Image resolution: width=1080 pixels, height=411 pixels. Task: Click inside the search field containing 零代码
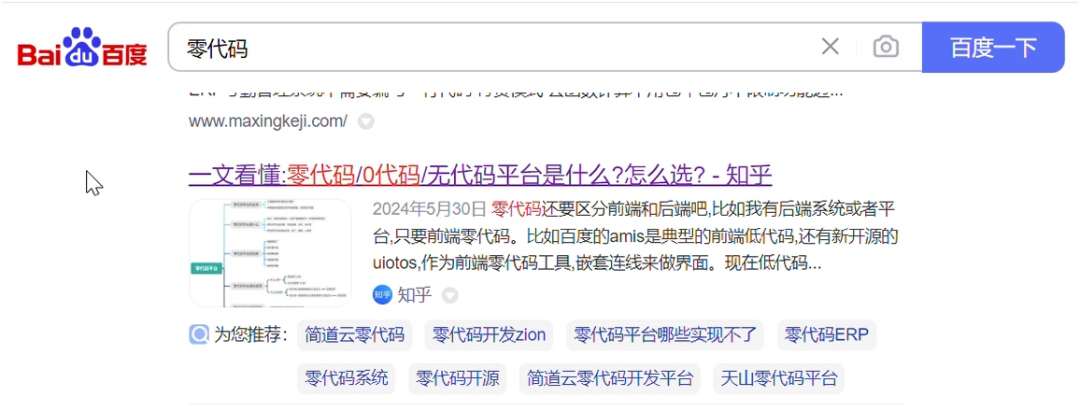point(490,47)
